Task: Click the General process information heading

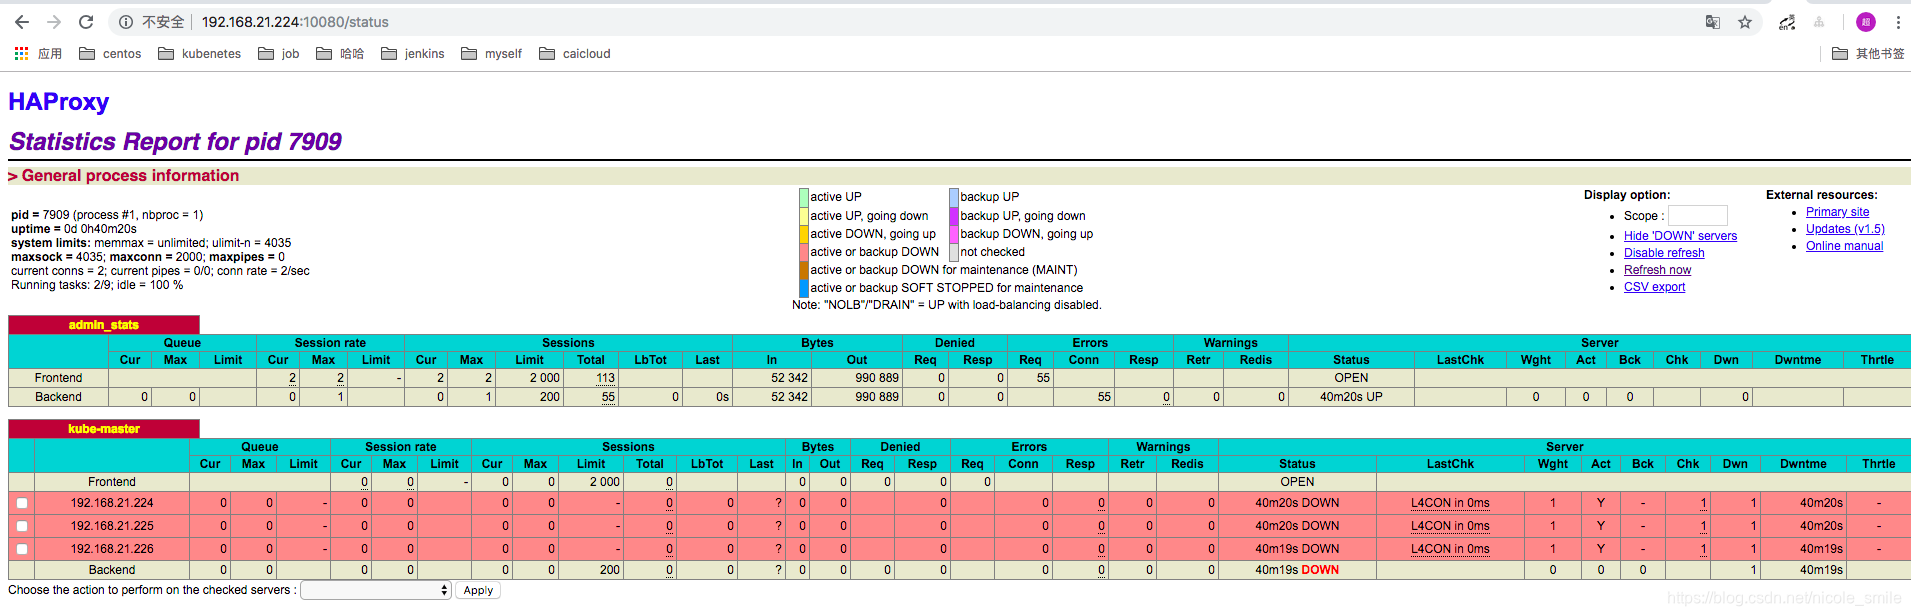Action: [130, 176]
